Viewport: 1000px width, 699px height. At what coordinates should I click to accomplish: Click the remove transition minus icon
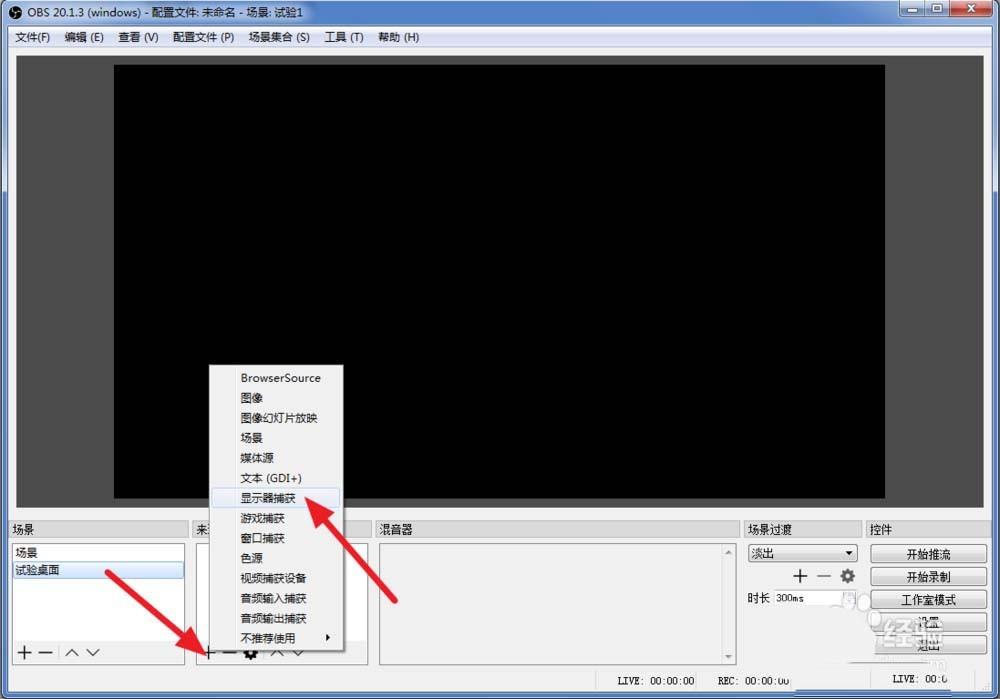tap(822, 575)
